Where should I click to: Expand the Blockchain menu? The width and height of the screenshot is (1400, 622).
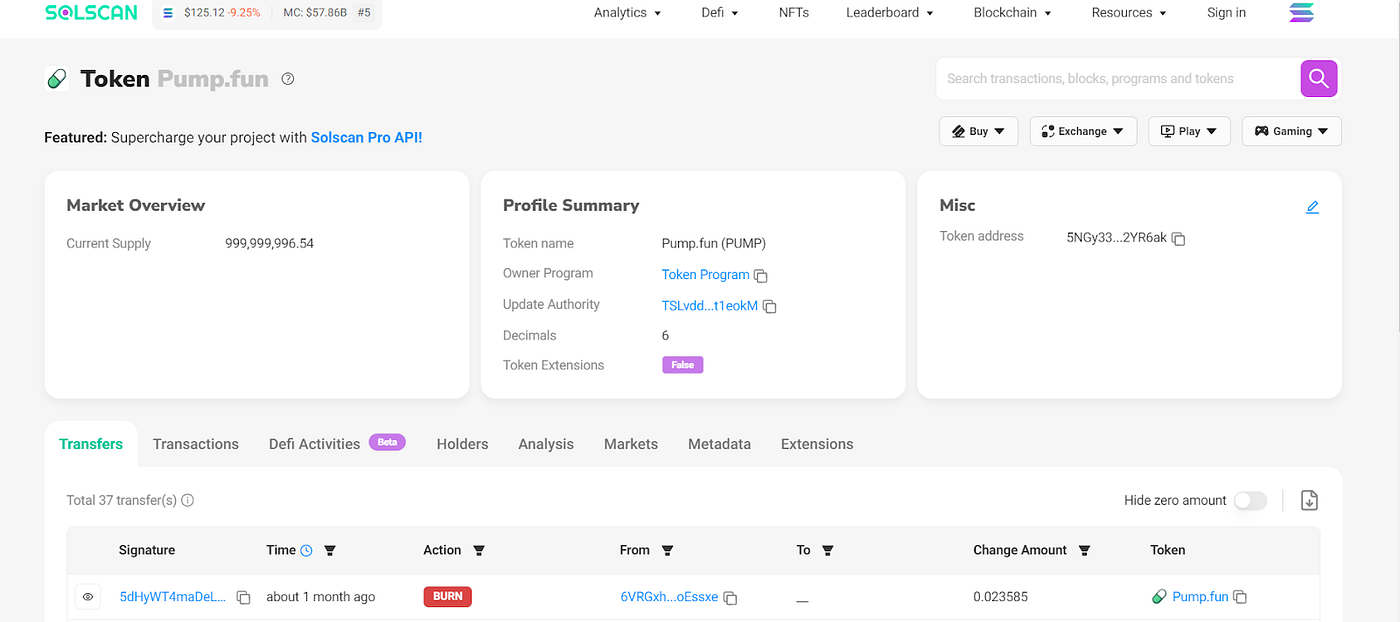pyautogui.click(x=1013, y=13)
